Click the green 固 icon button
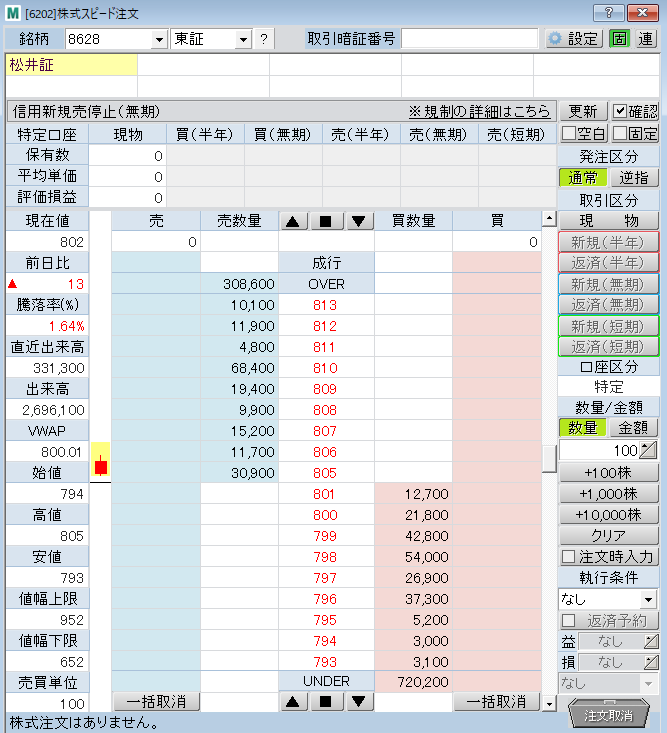 point(619,39)
